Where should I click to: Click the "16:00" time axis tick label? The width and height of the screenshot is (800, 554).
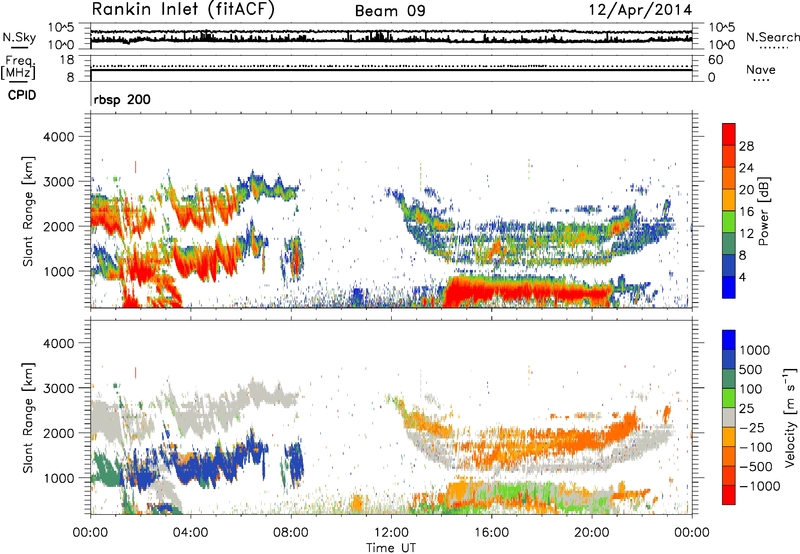click(x=491, y=533)
